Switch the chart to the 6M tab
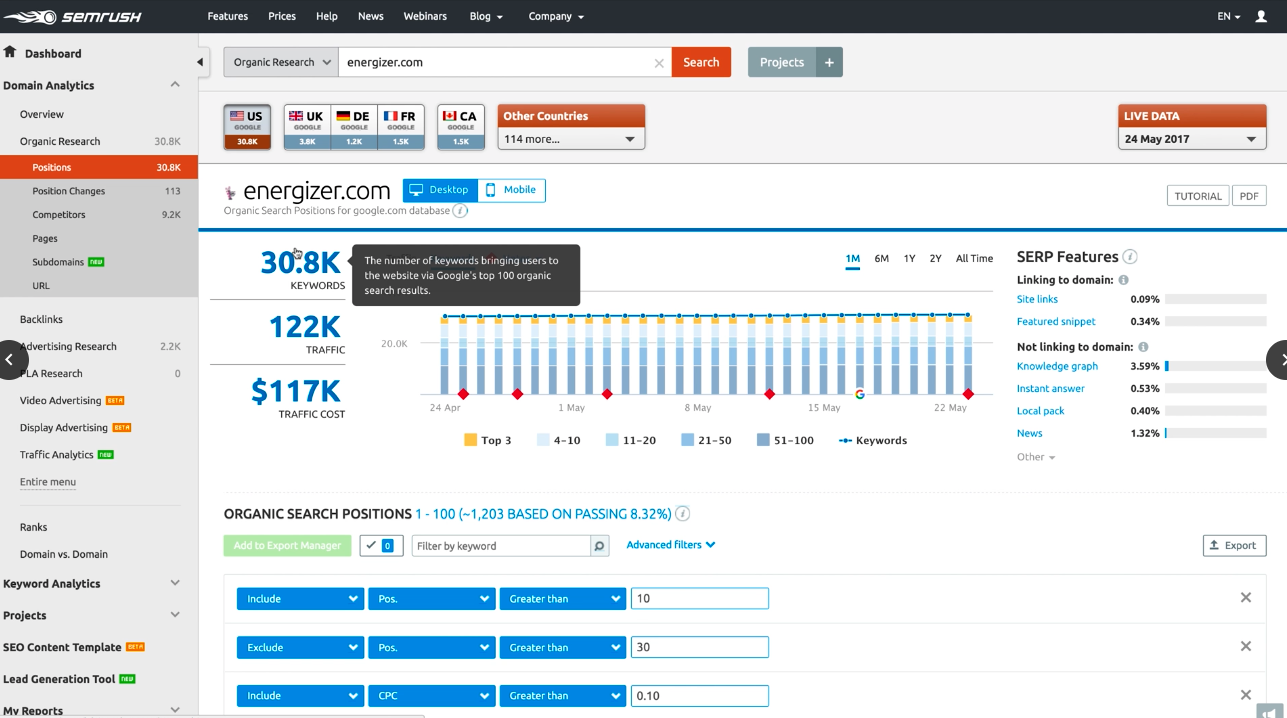 tap(881, 258)
